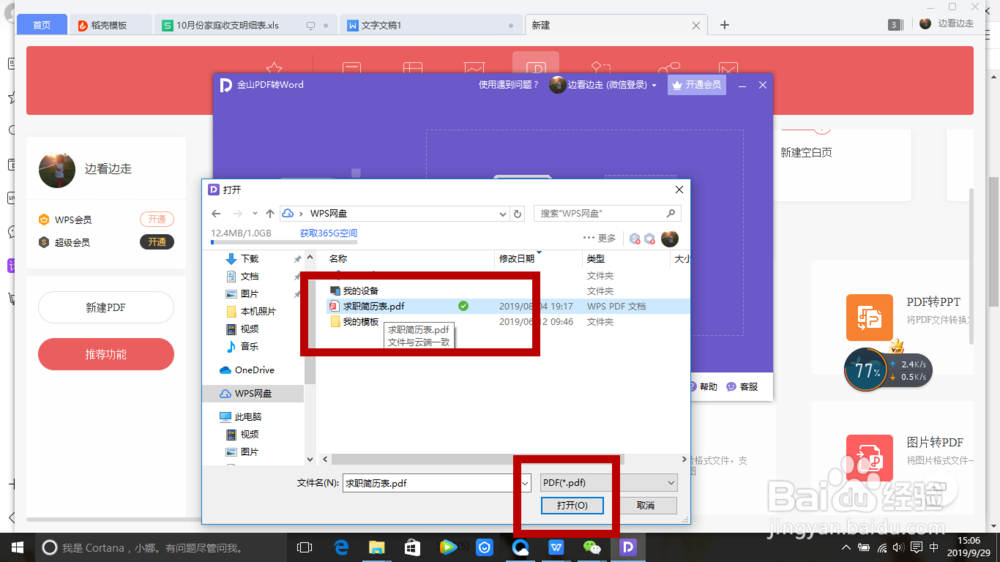This screenshot has width=1000, height=562.
Task: Sort by 修改日期 column header
Action: pos(517,258)
